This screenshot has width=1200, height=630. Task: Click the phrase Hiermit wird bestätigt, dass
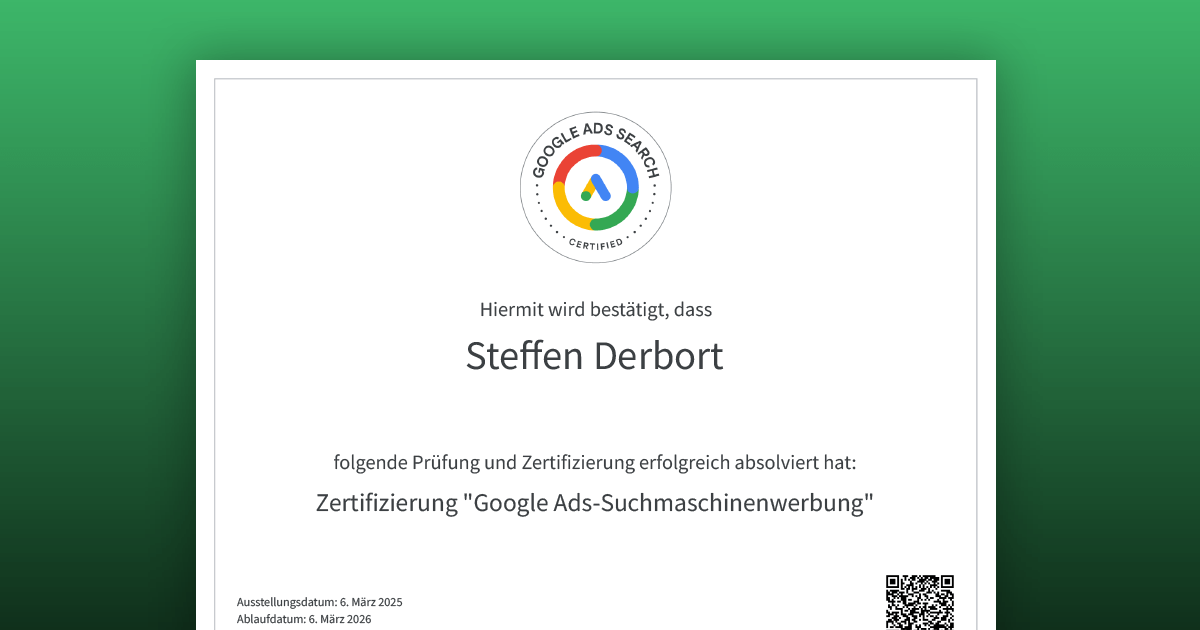click(x=596, y=309)
